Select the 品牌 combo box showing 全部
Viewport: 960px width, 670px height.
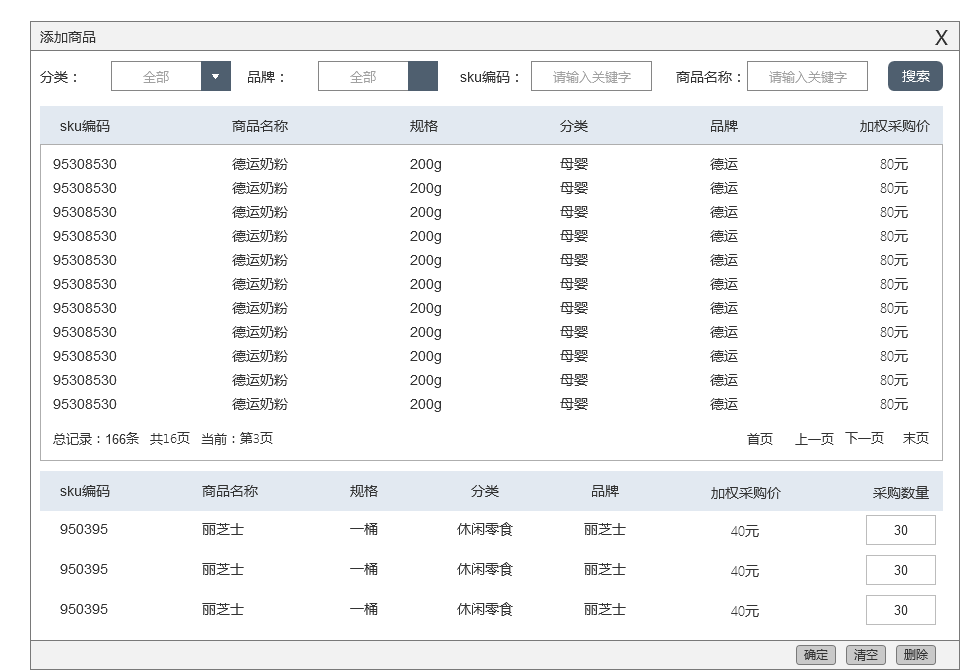pyautogui.click(x=378, y=77)
